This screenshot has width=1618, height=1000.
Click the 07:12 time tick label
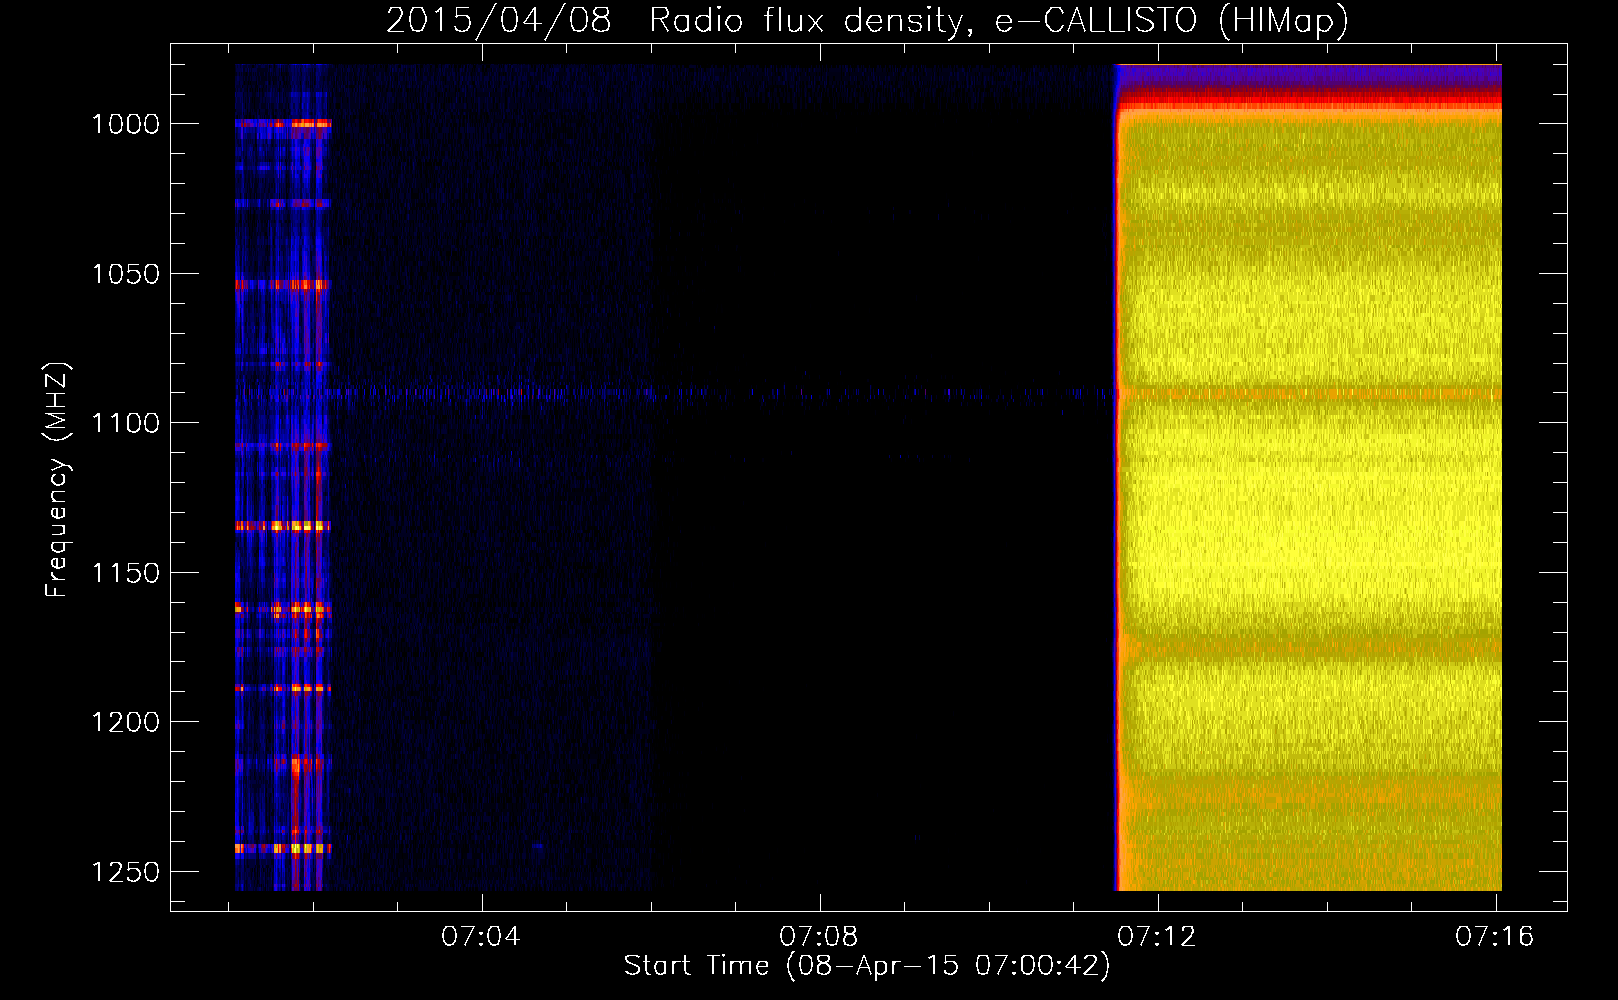[x=1157, y=937]
